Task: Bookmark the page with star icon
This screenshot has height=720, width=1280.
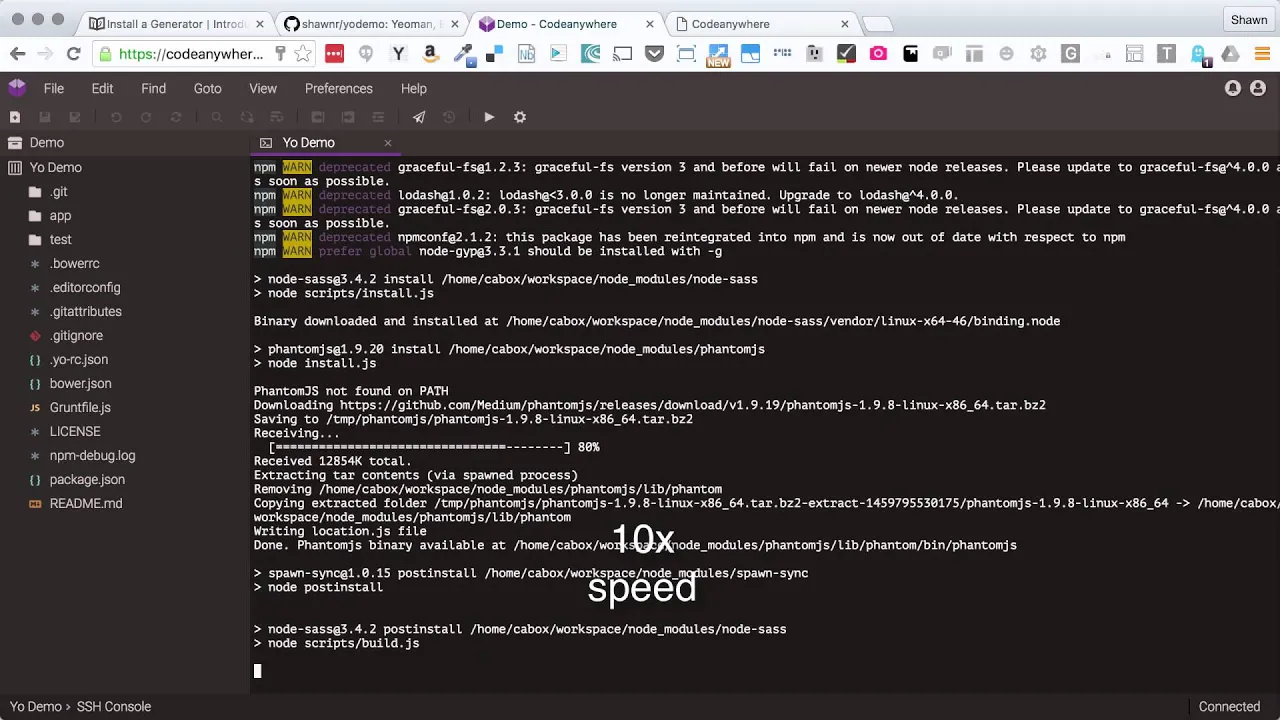Action: [x=303, y=54]
